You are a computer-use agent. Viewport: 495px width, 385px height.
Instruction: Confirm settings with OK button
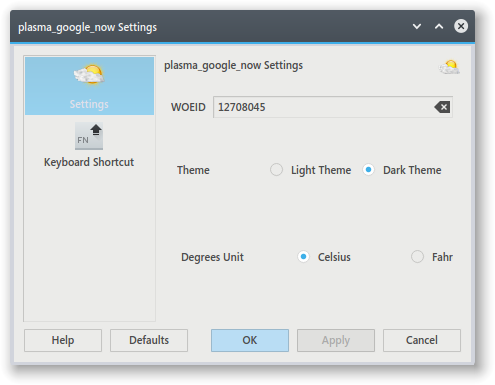250,340
